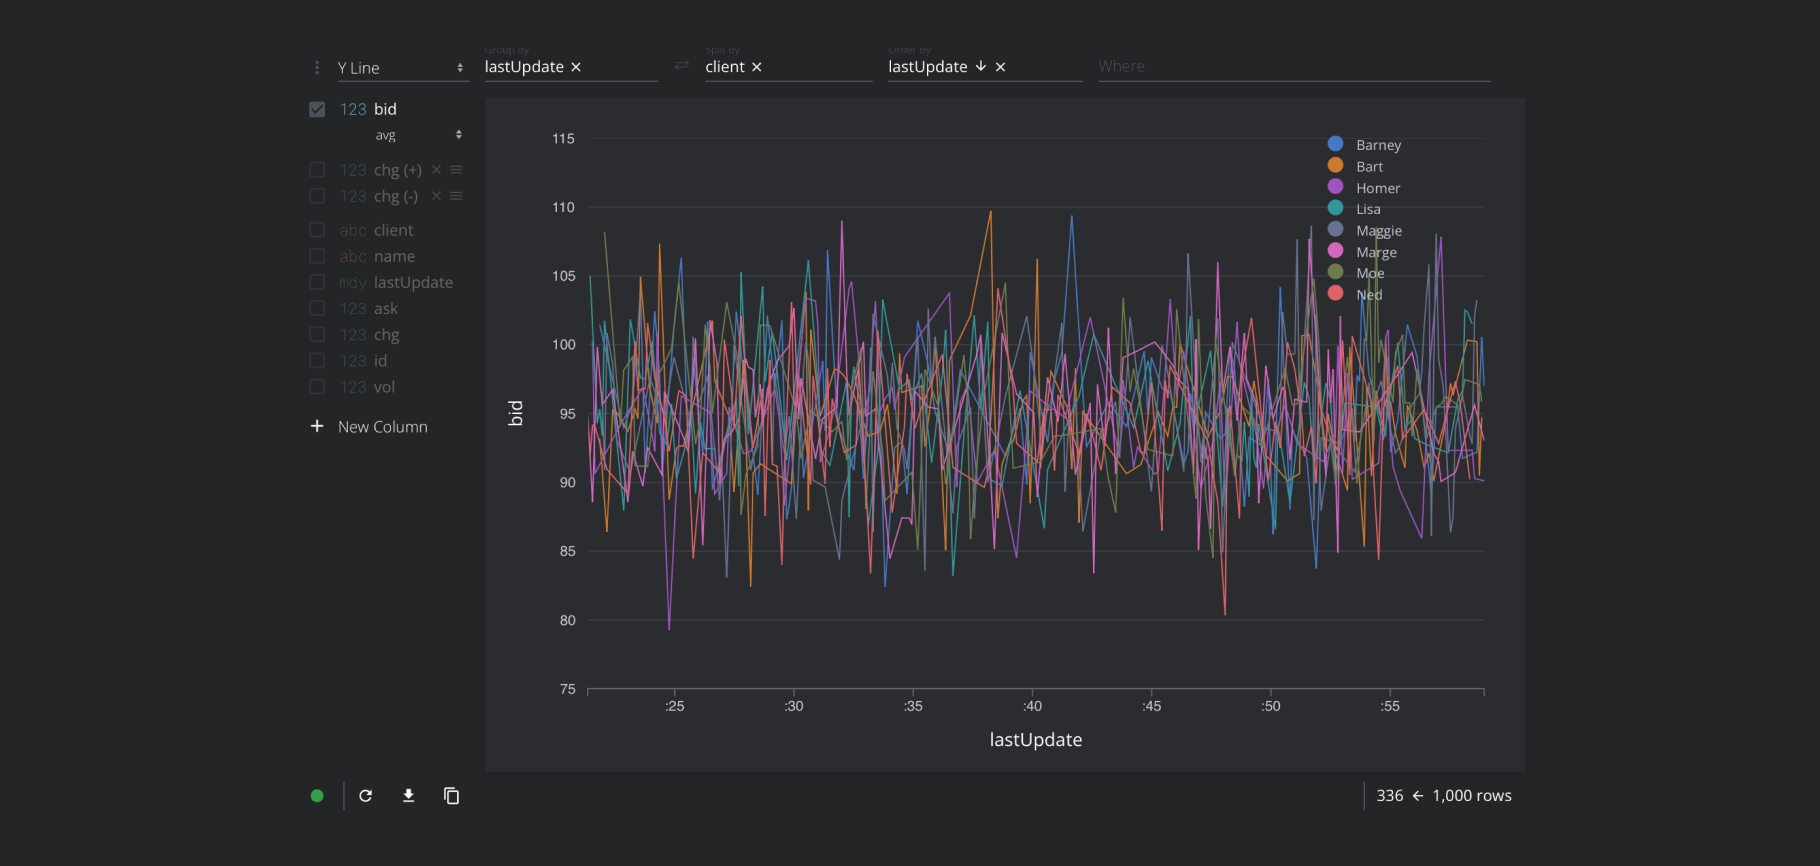Reset the view with the refresh icon
This screenshot has height=866, width=1820.
coord(366,796)
